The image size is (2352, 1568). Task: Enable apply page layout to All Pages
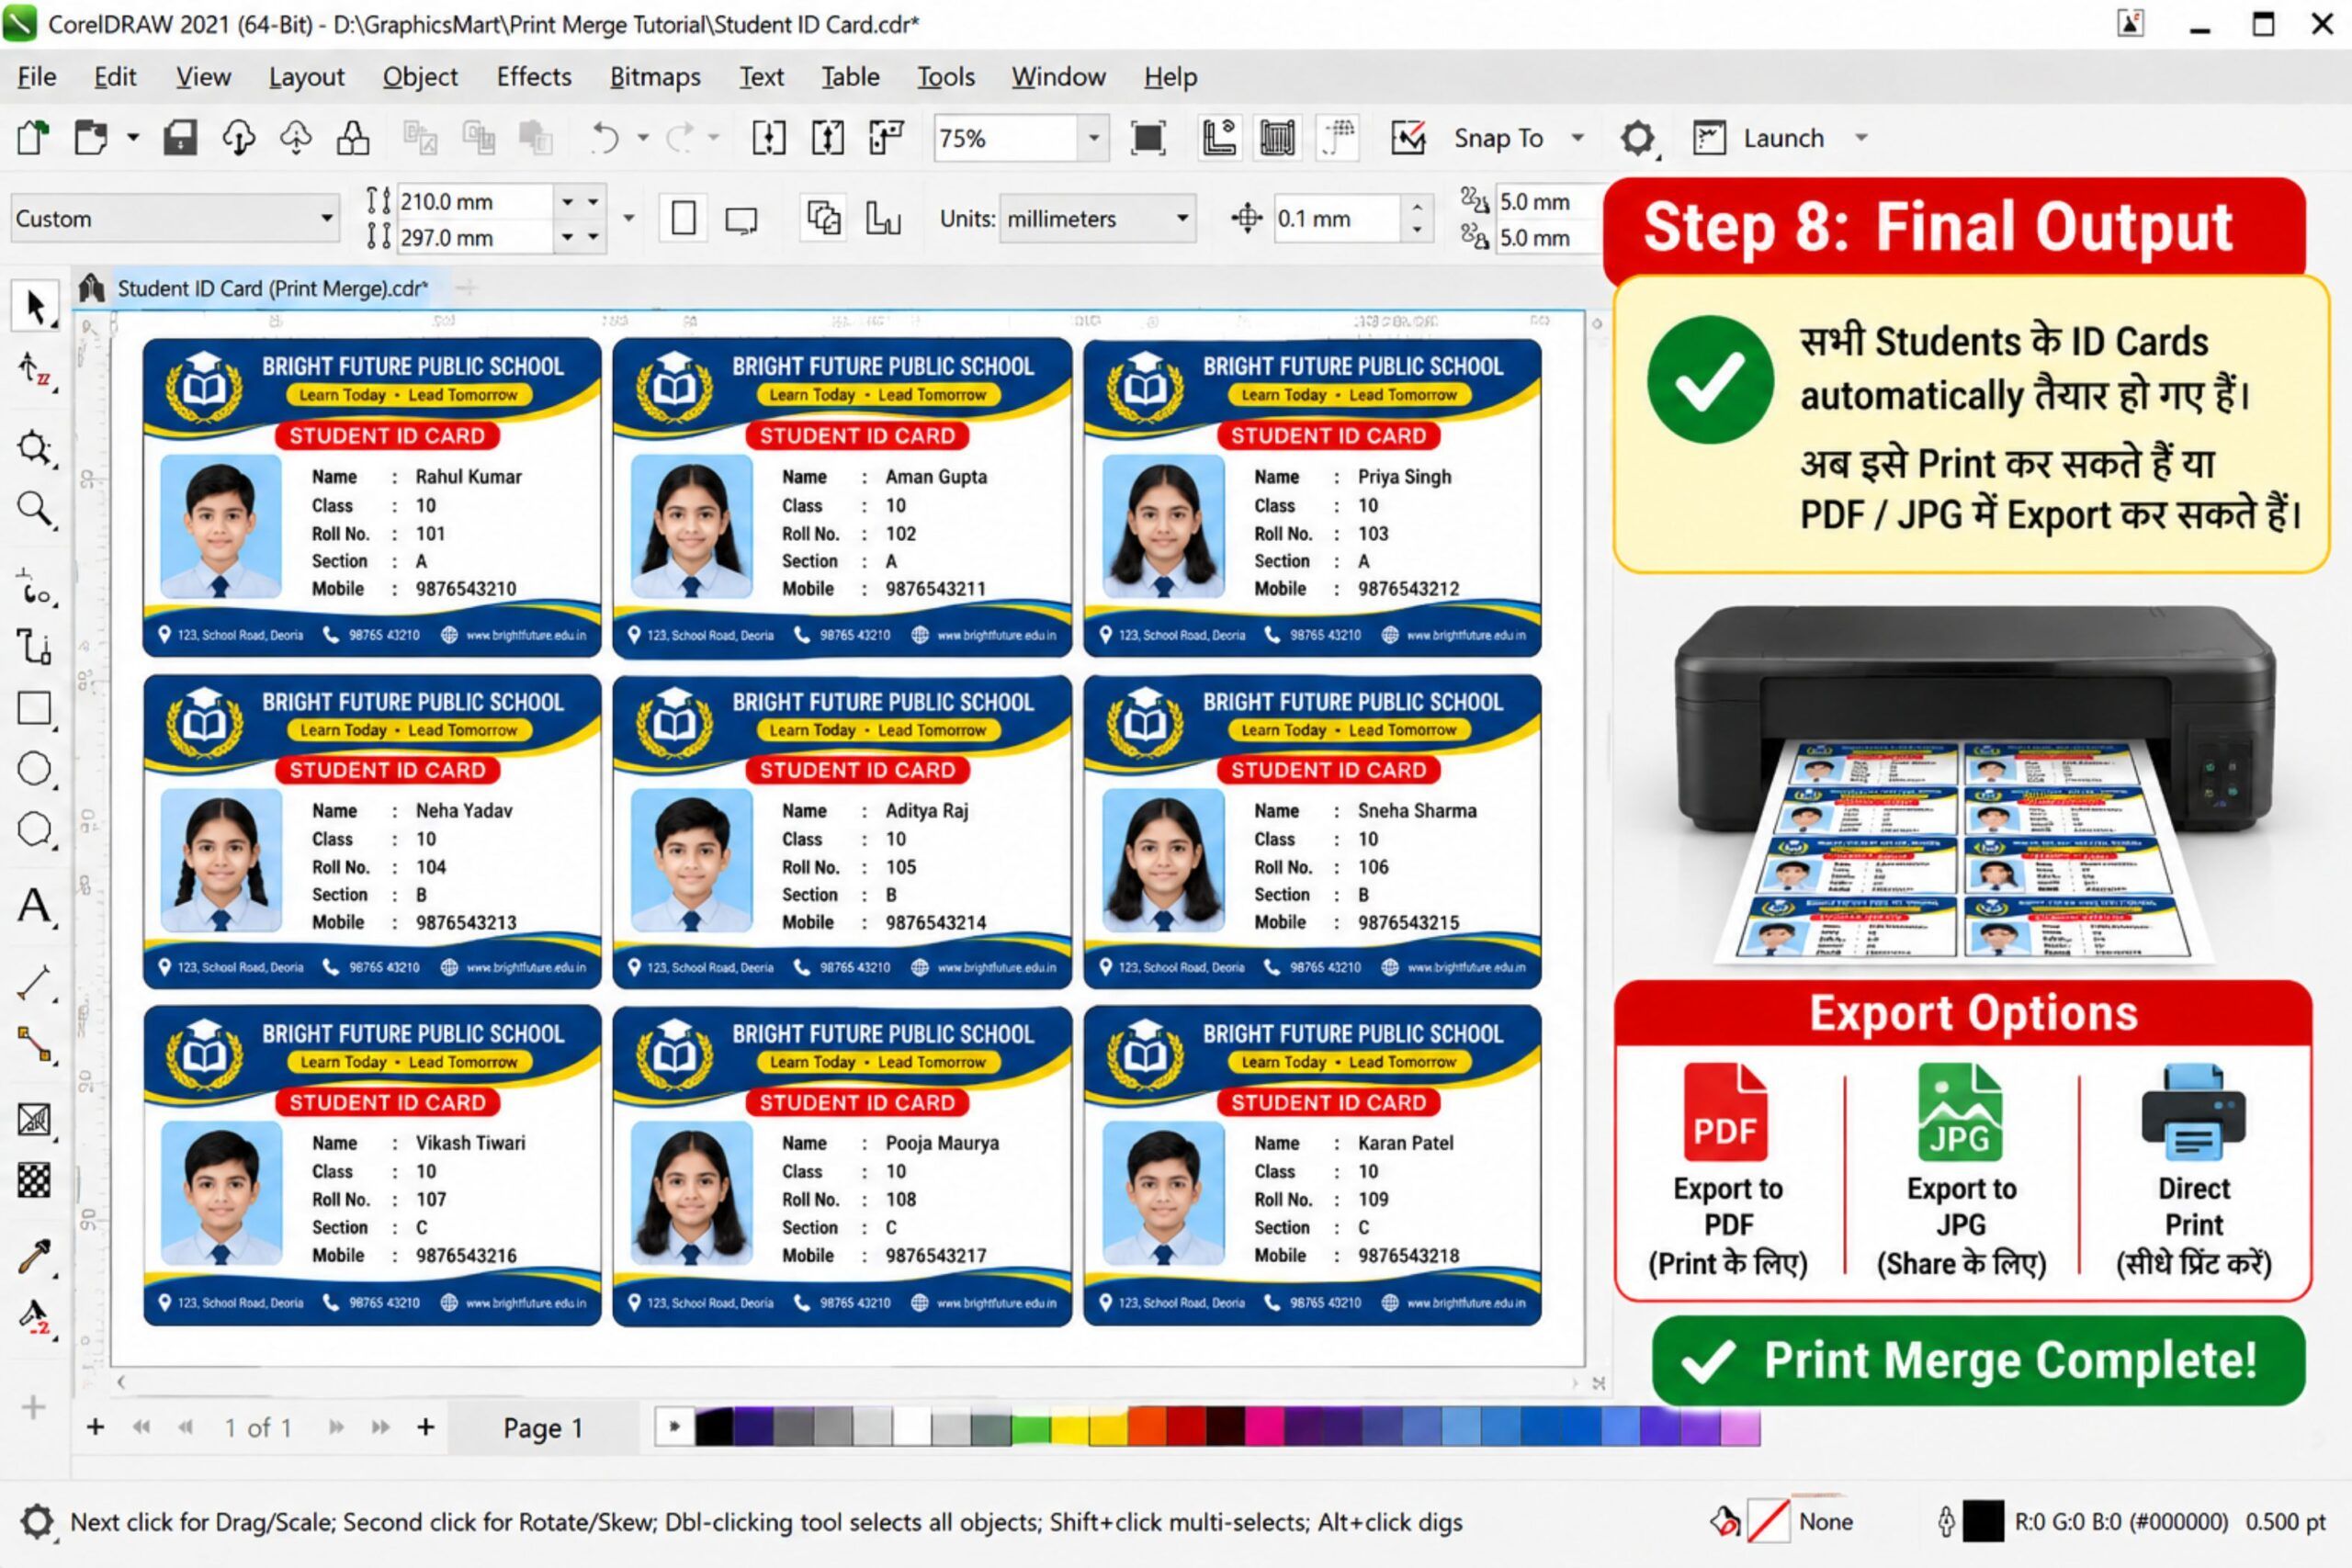(824, 218)
